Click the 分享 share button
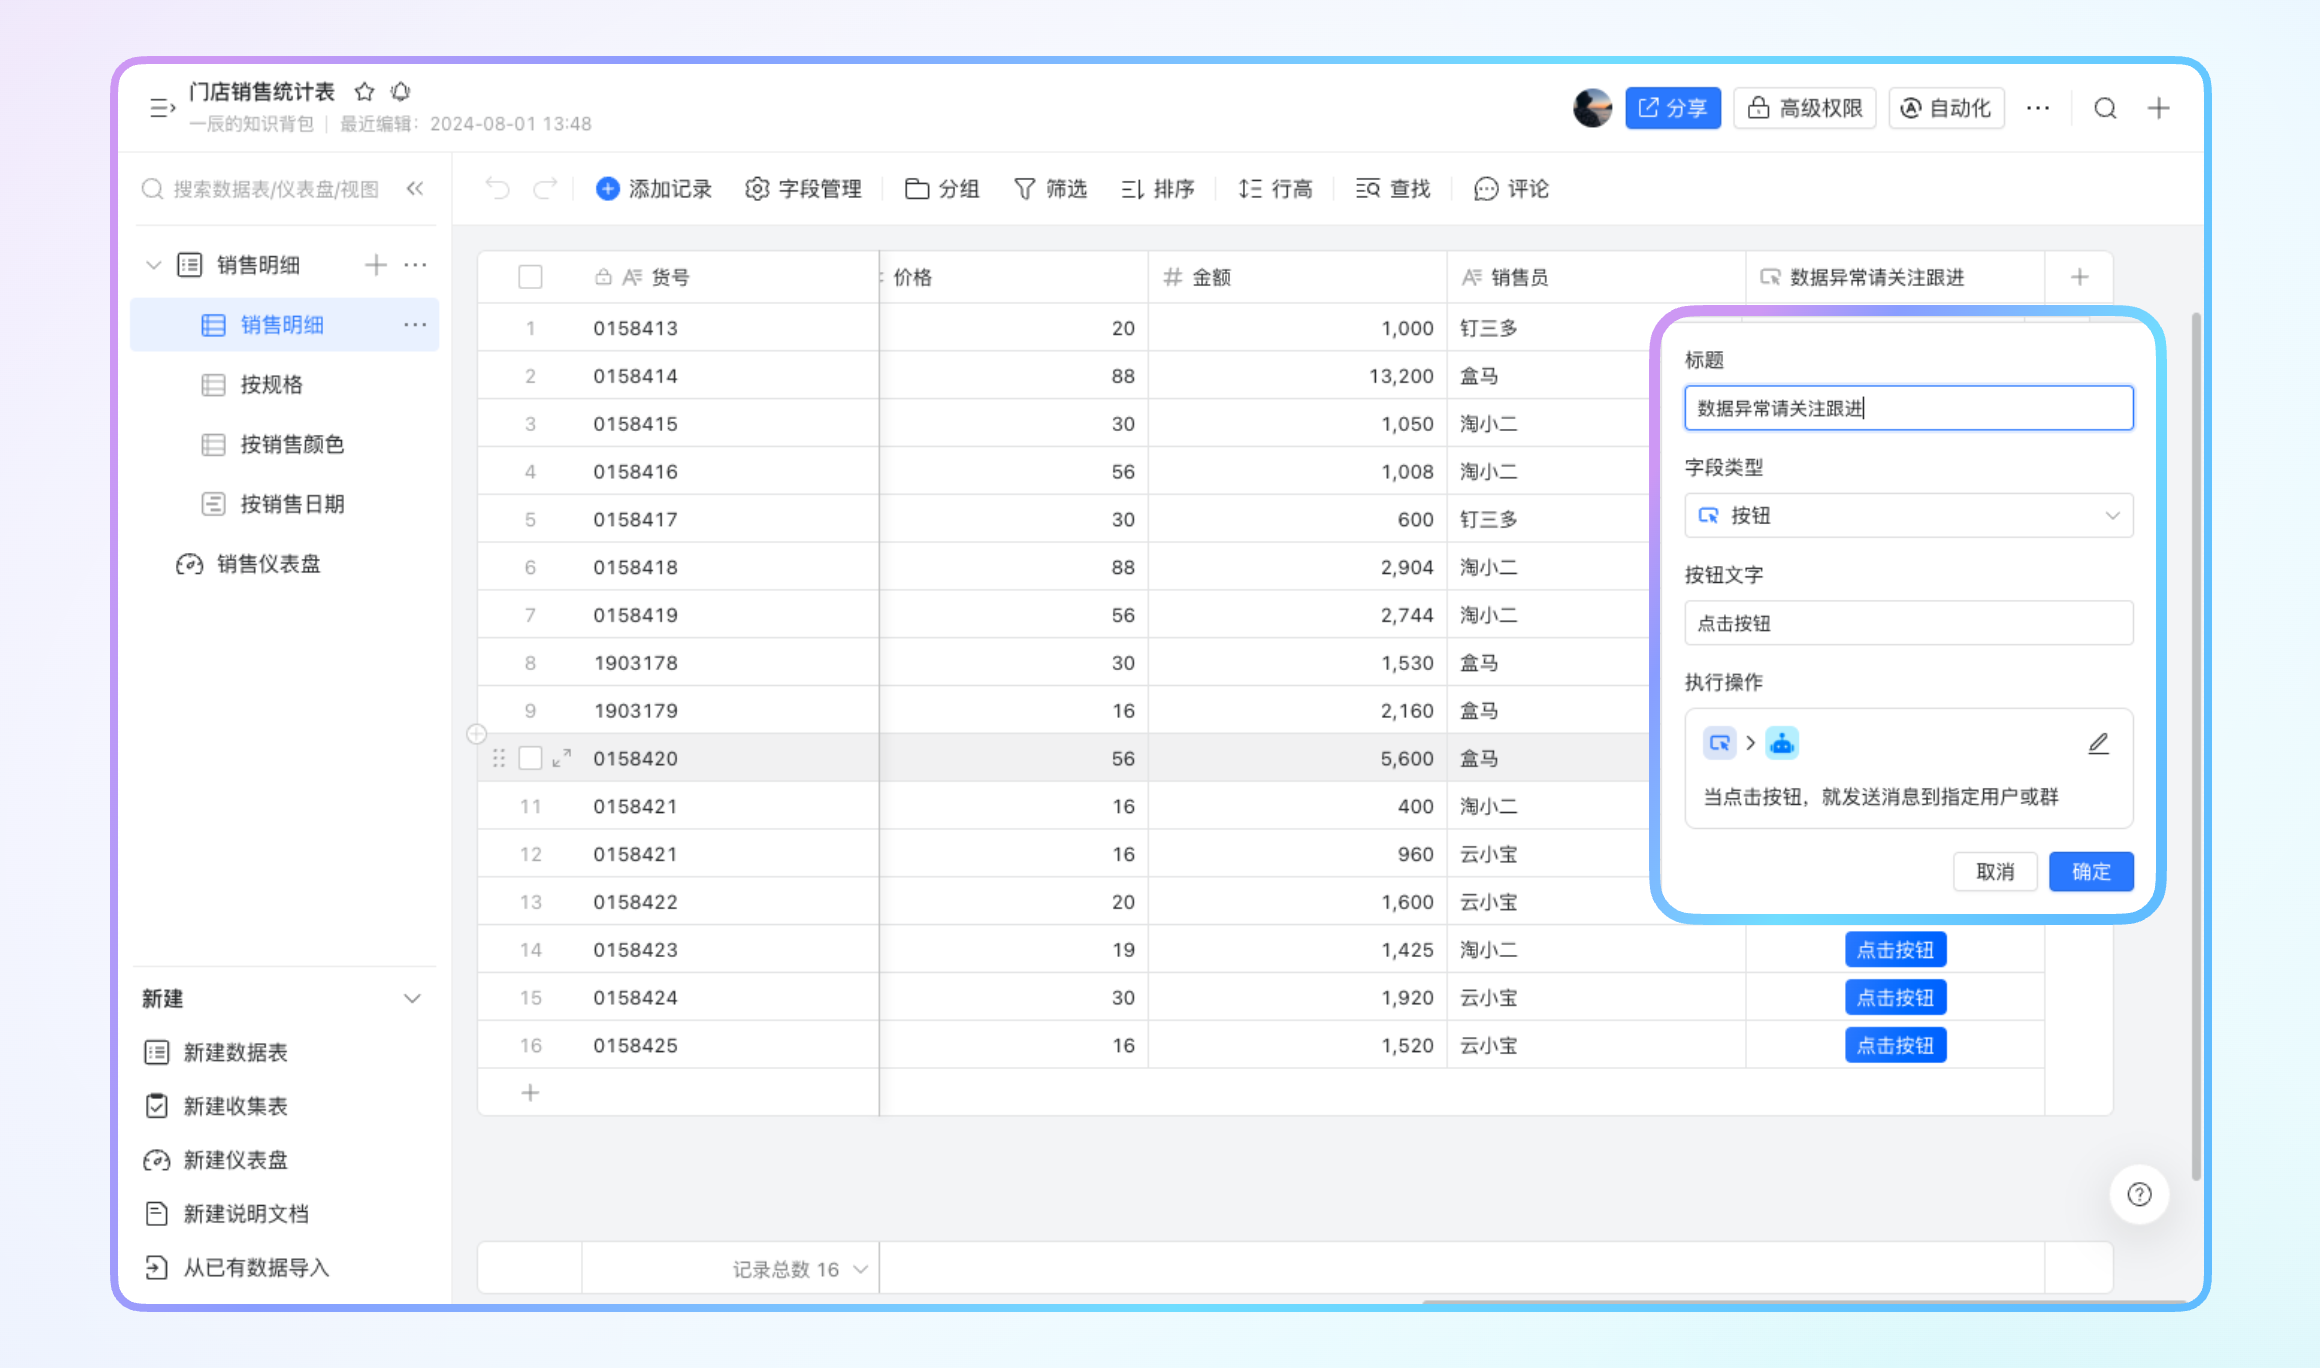 1672,108
